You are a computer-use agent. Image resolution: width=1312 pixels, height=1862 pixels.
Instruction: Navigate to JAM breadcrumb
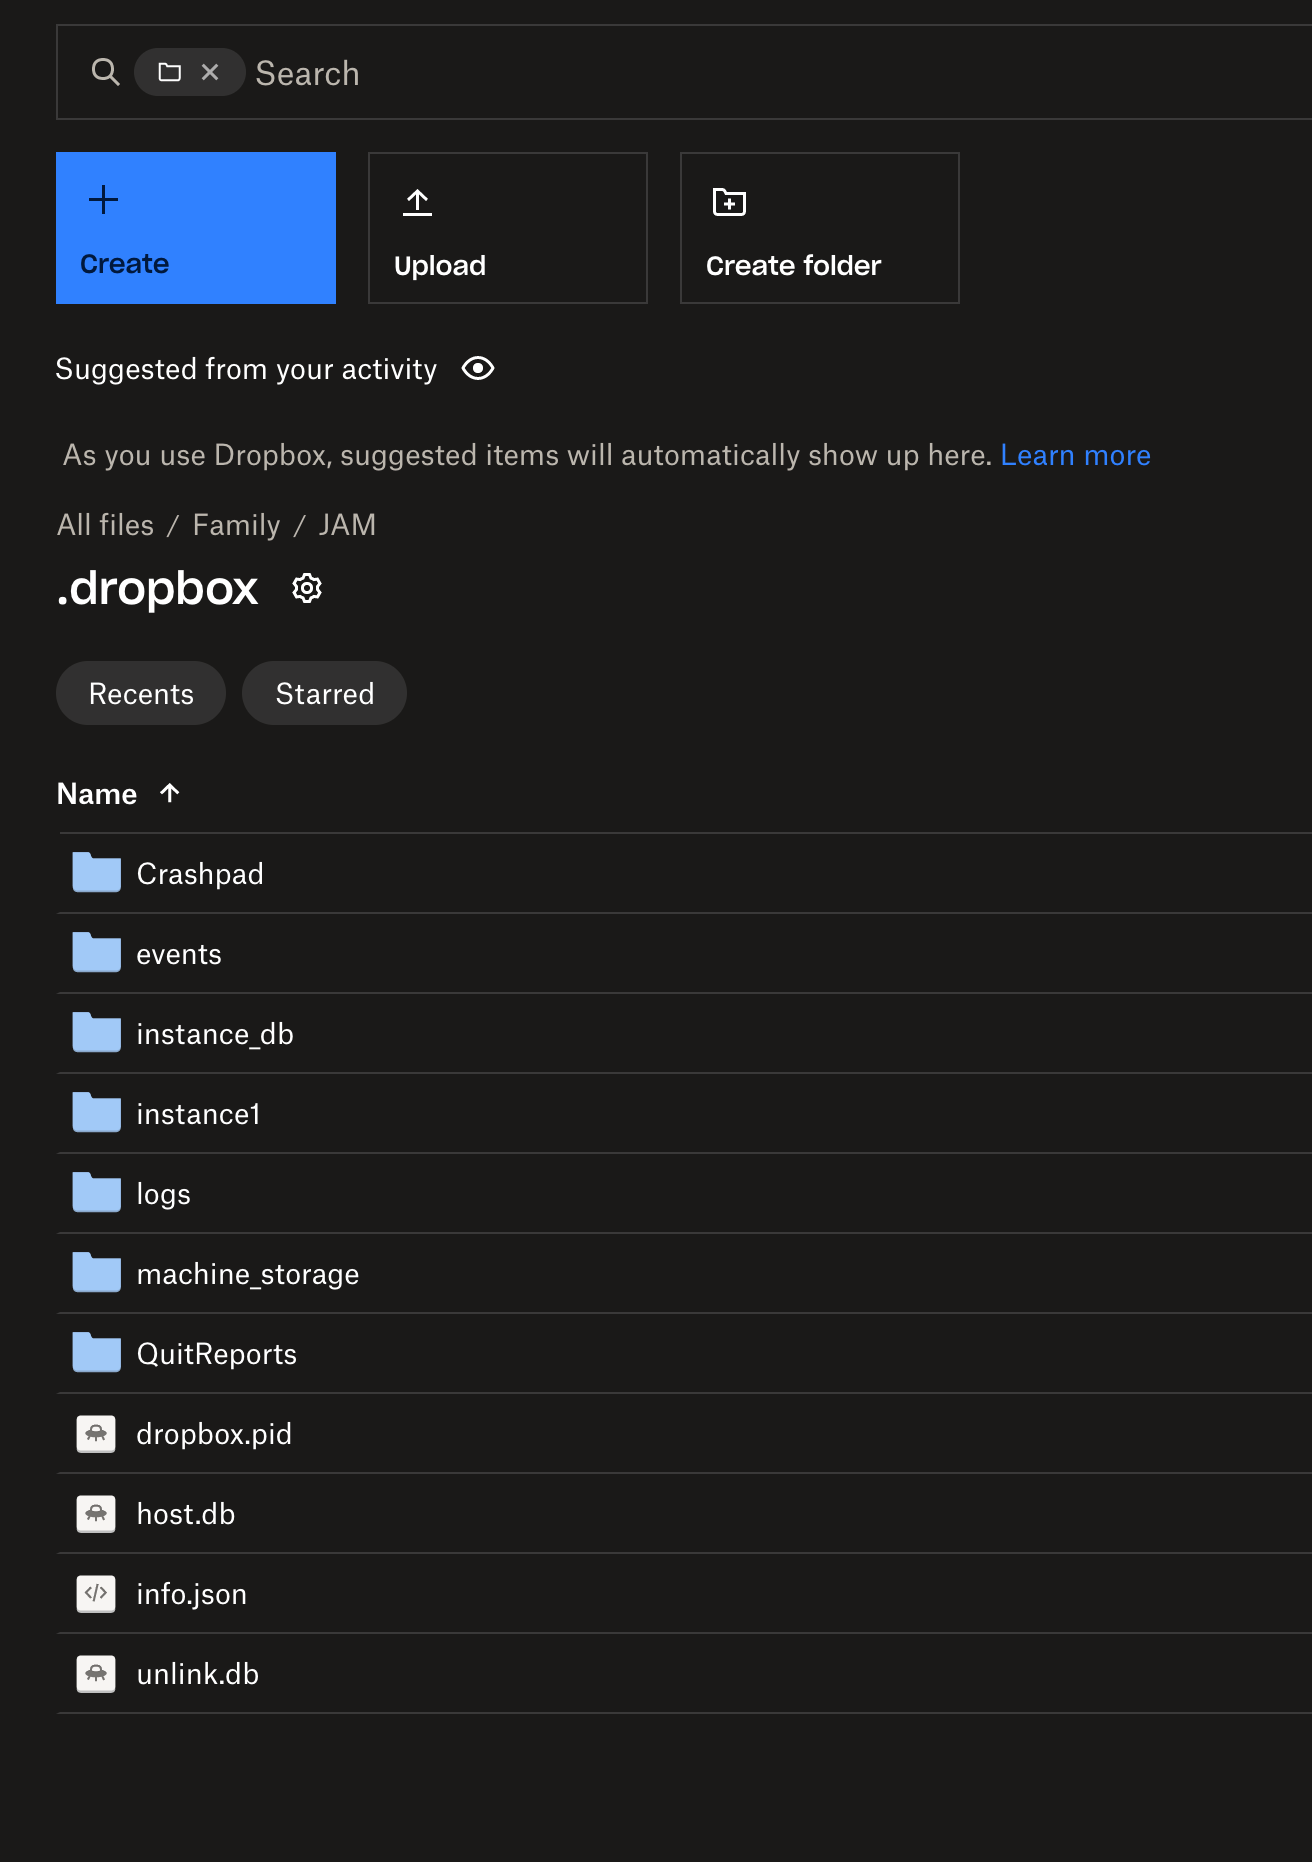pos(347,525)
